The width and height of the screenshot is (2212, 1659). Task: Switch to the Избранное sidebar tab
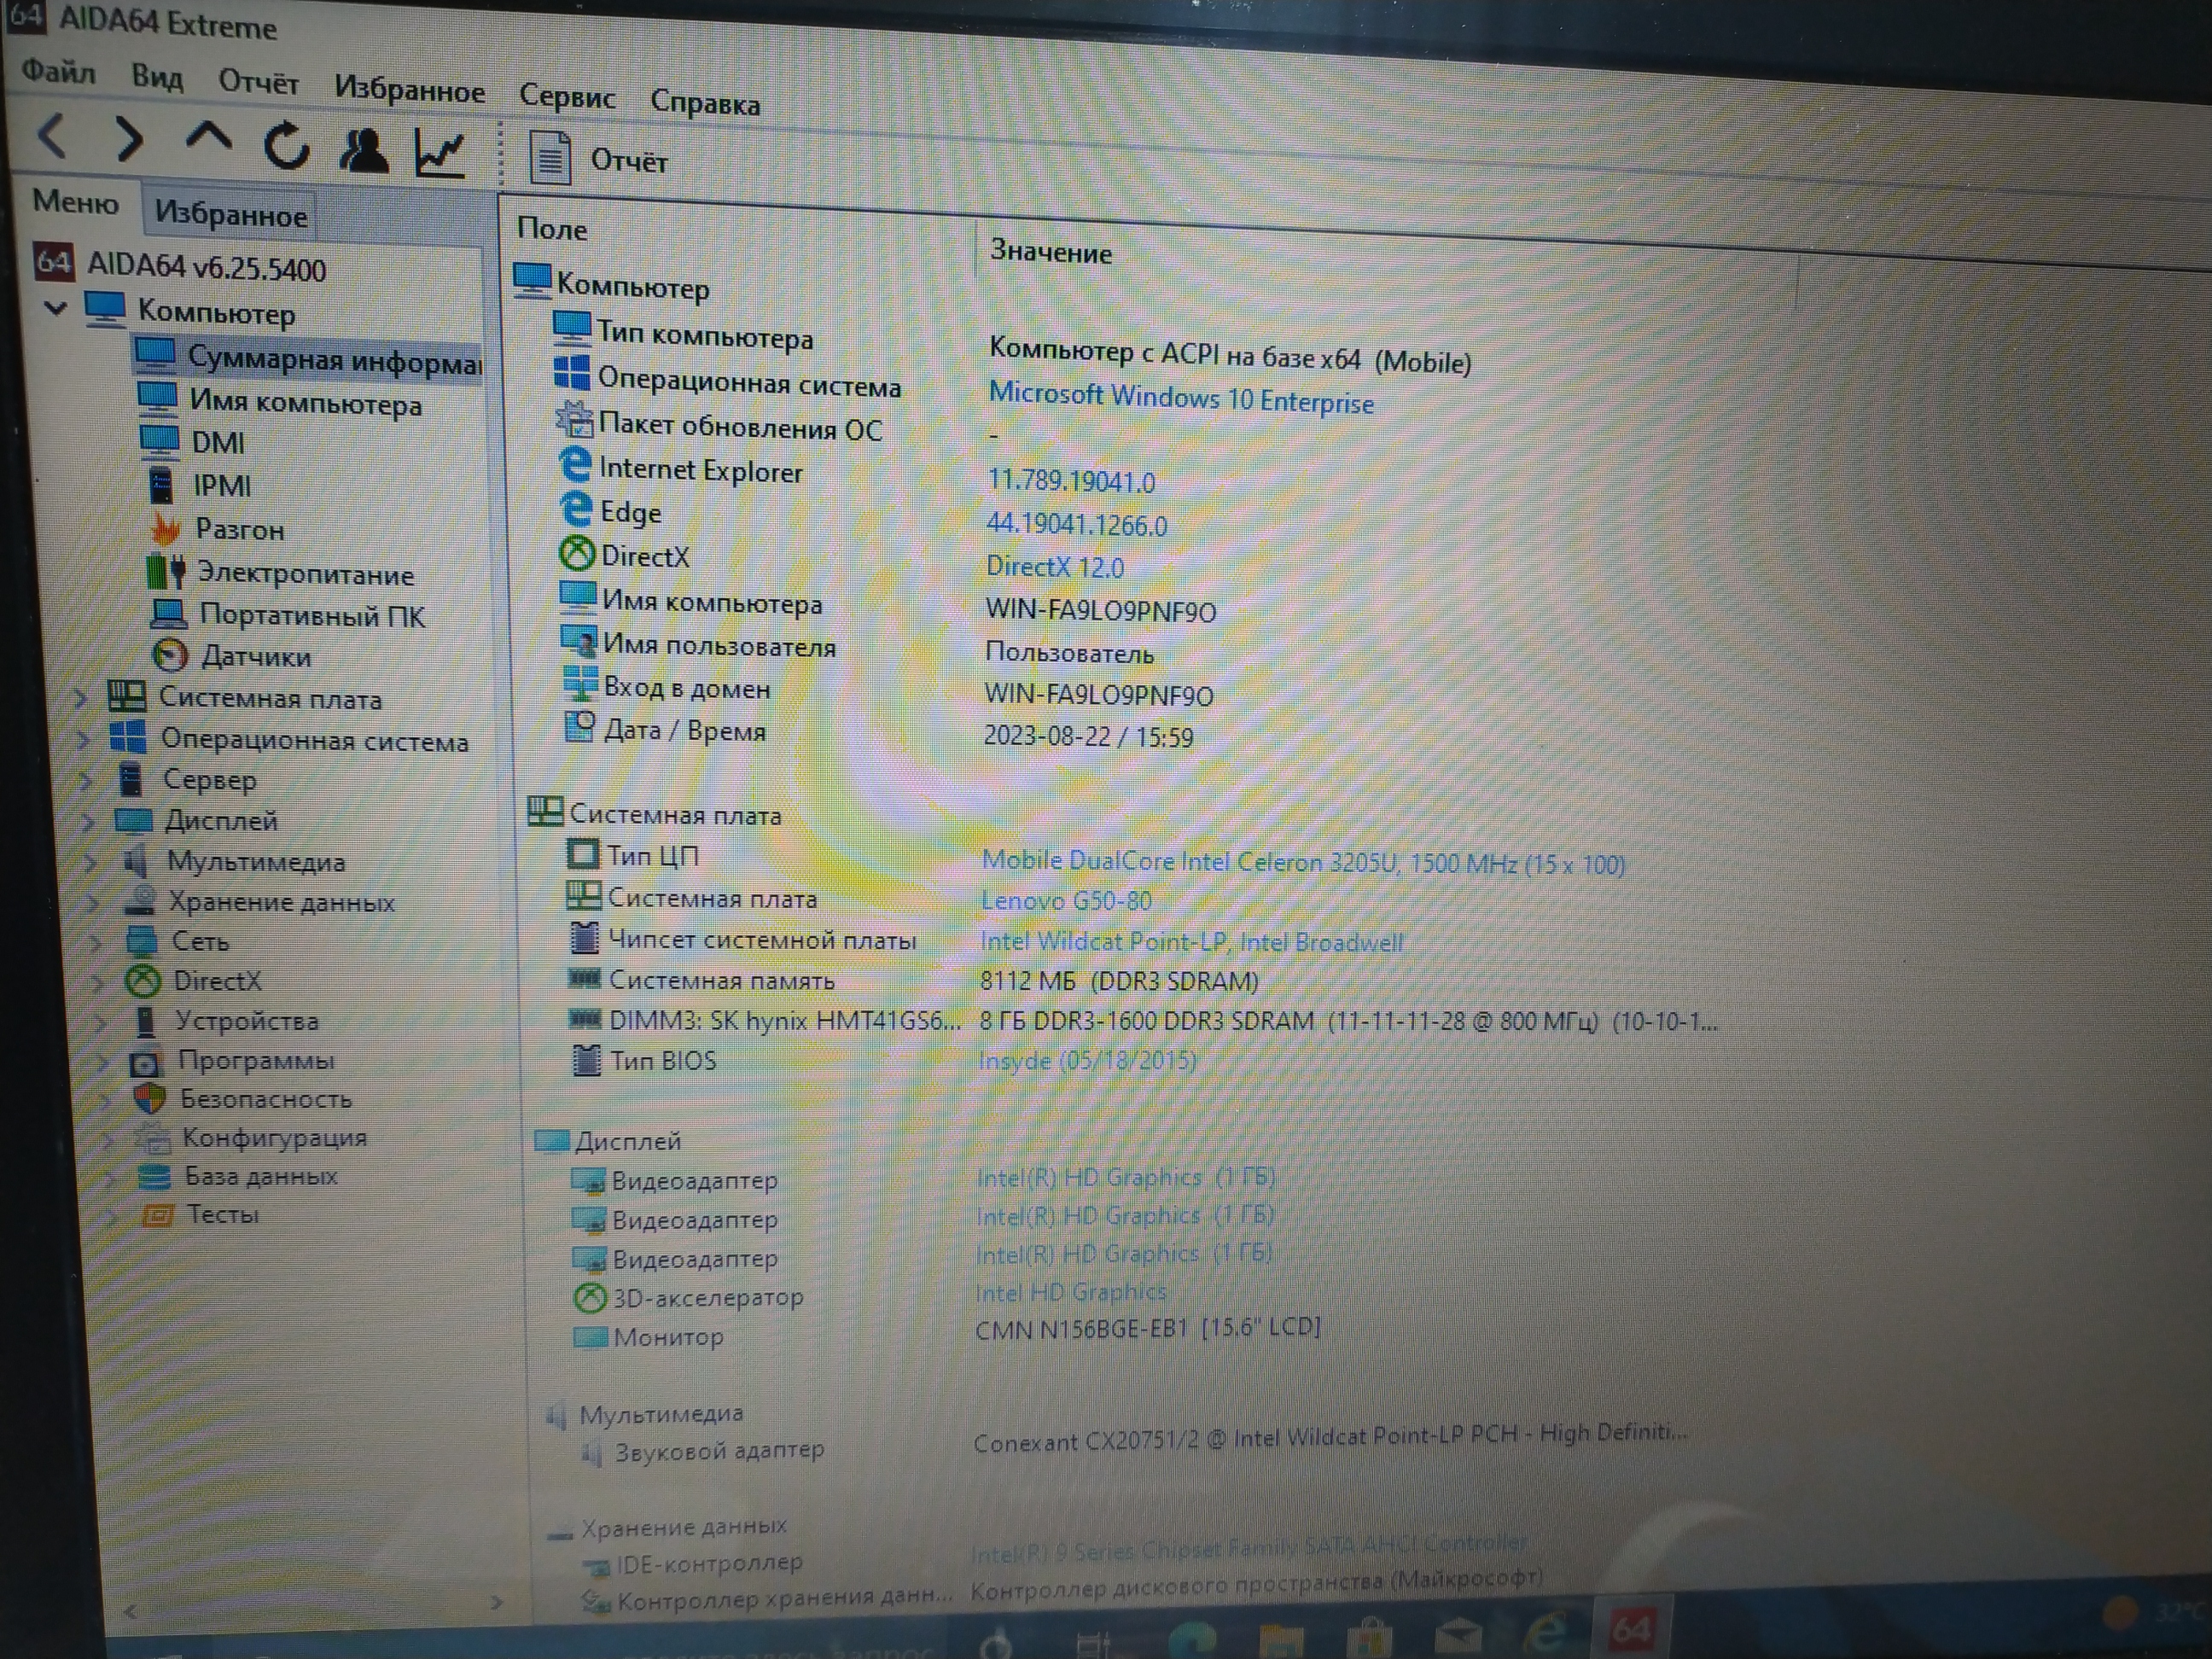pos(230,214)
